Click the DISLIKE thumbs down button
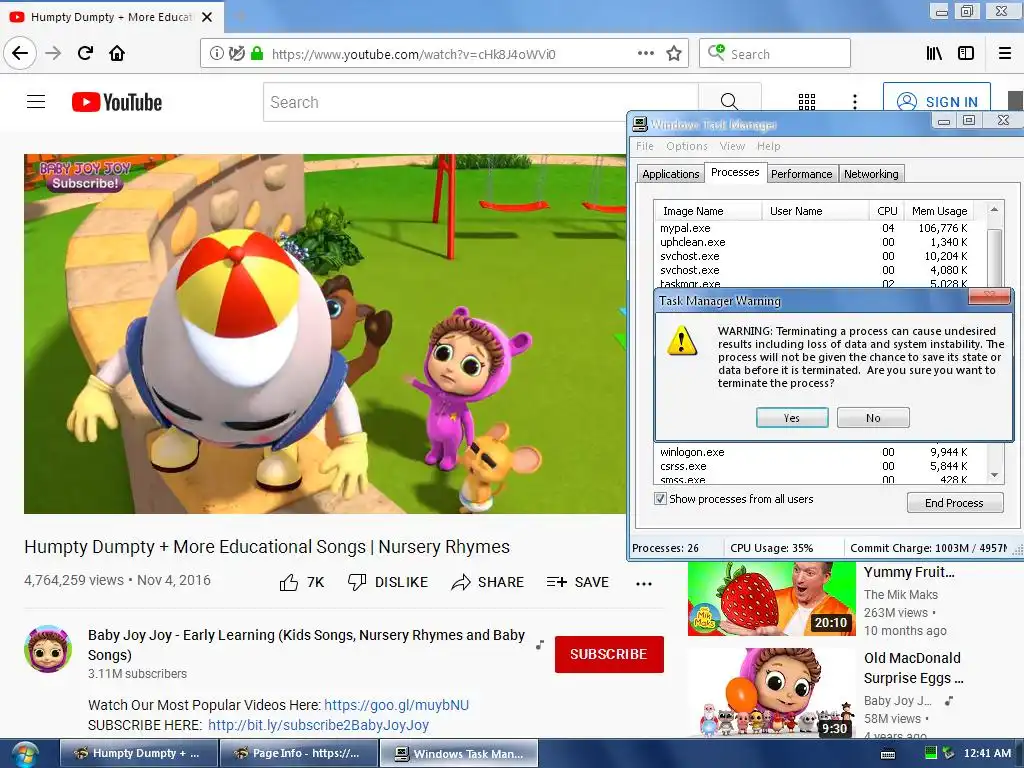 [x=388, y=582]
